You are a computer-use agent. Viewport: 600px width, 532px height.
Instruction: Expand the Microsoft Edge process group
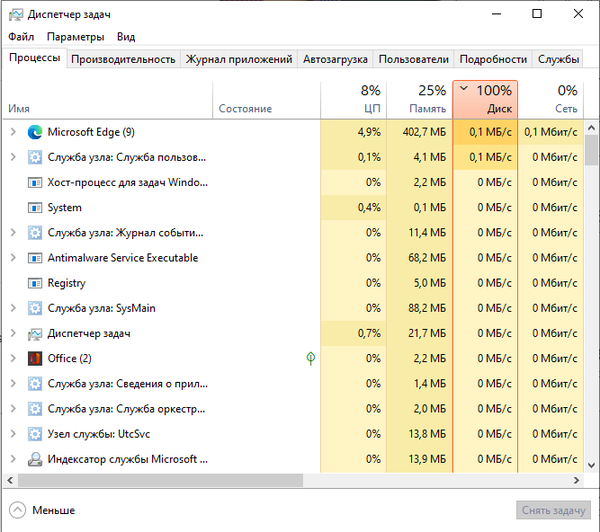tap(12, 132)
